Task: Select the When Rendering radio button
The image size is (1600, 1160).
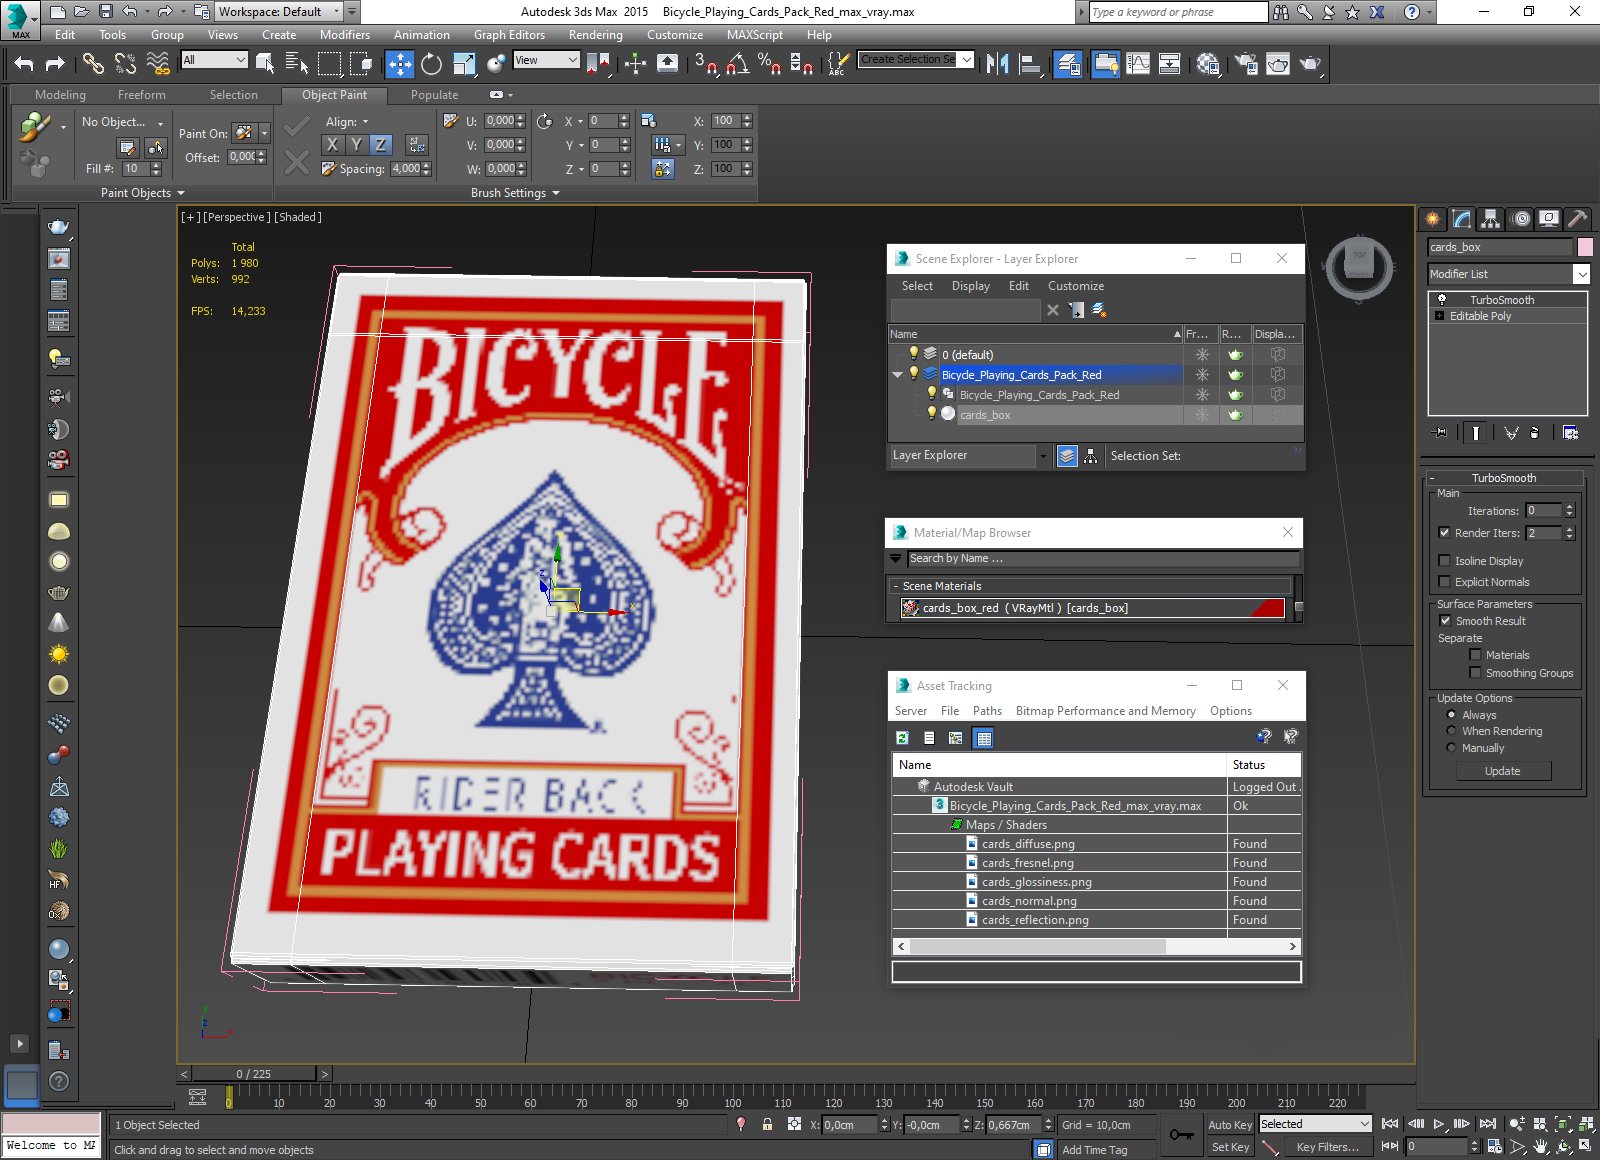Action: pos(1451,731)
